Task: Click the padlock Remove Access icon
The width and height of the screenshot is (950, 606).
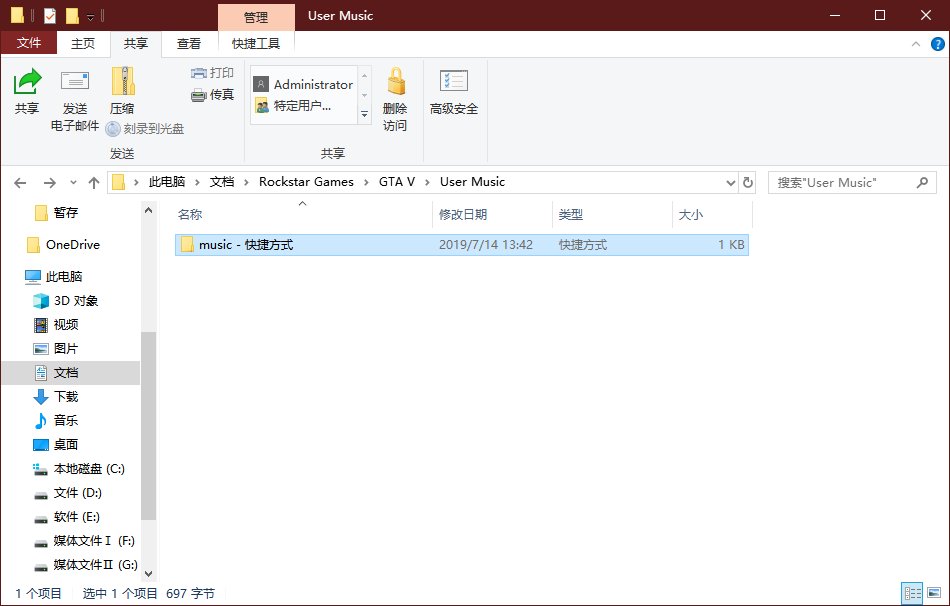Action: coord(395,82)
